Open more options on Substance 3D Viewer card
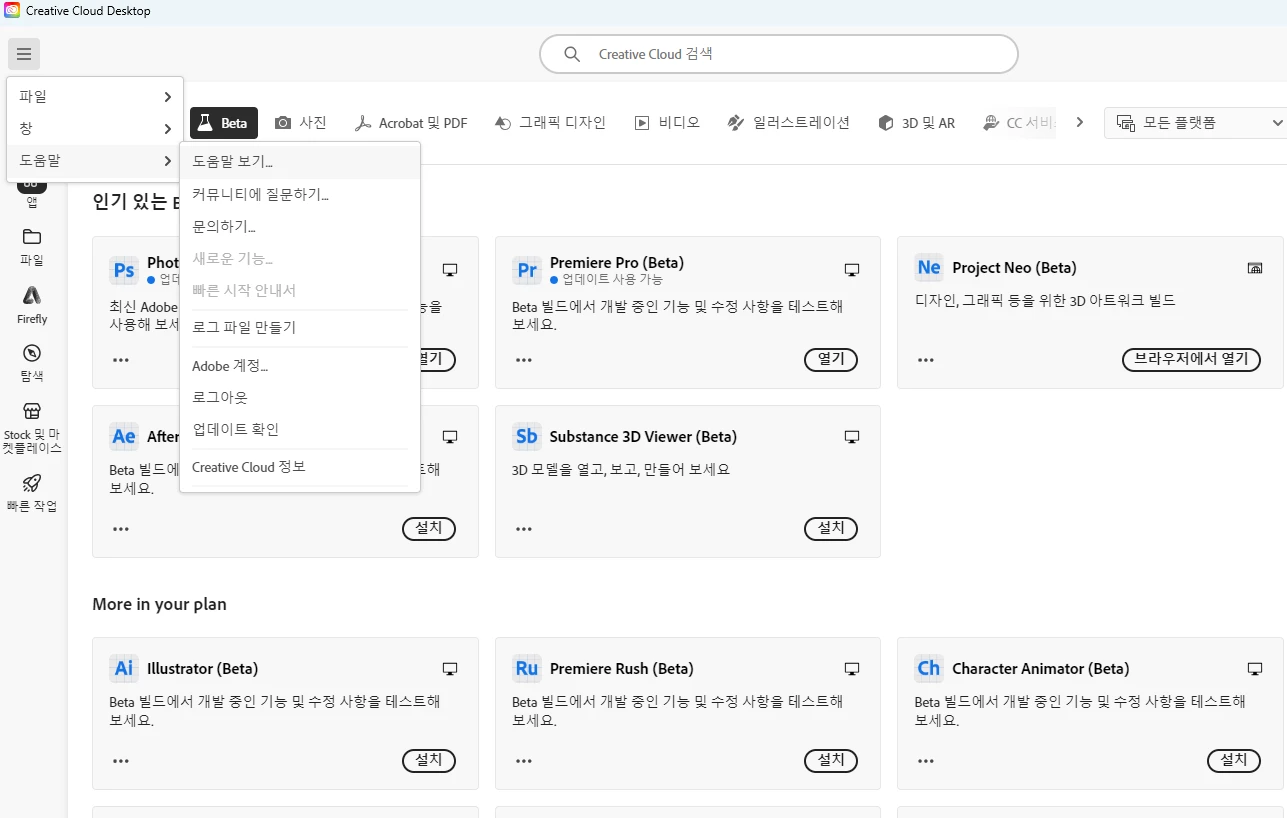Image resolution: width=1287 pixels, height=818 pixels. pos(524,528)
